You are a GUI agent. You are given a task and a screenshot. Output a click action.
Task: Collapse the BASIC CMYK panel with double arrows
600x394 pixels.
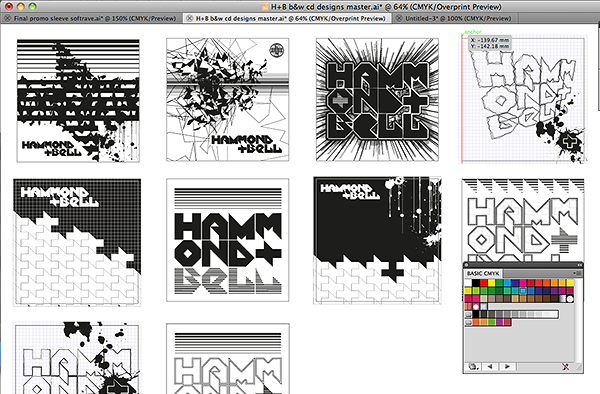click(580, 264)
